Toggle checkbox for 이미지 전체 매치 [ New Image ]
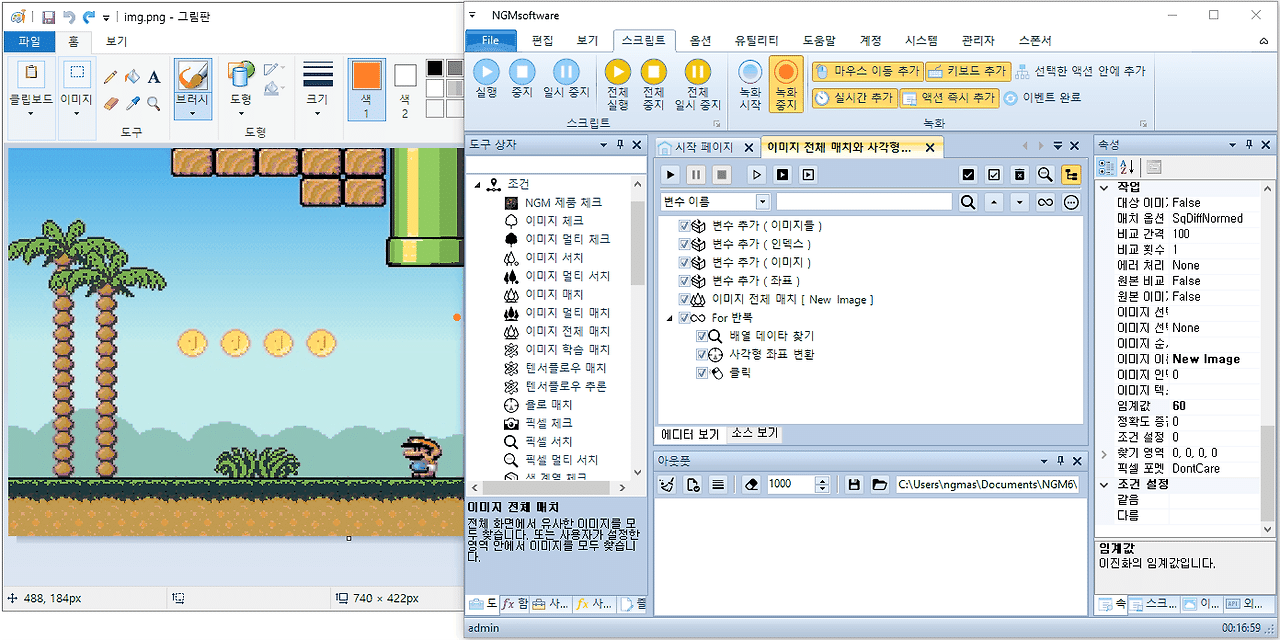The image size is (1280, 640). tap(684, 299)
